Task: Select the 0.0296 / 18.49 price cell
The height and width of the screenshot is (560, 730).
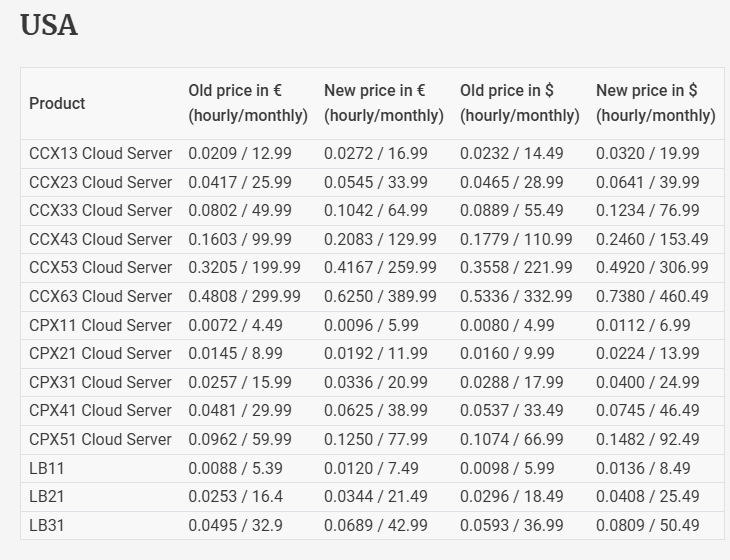Action: [511, 497]
